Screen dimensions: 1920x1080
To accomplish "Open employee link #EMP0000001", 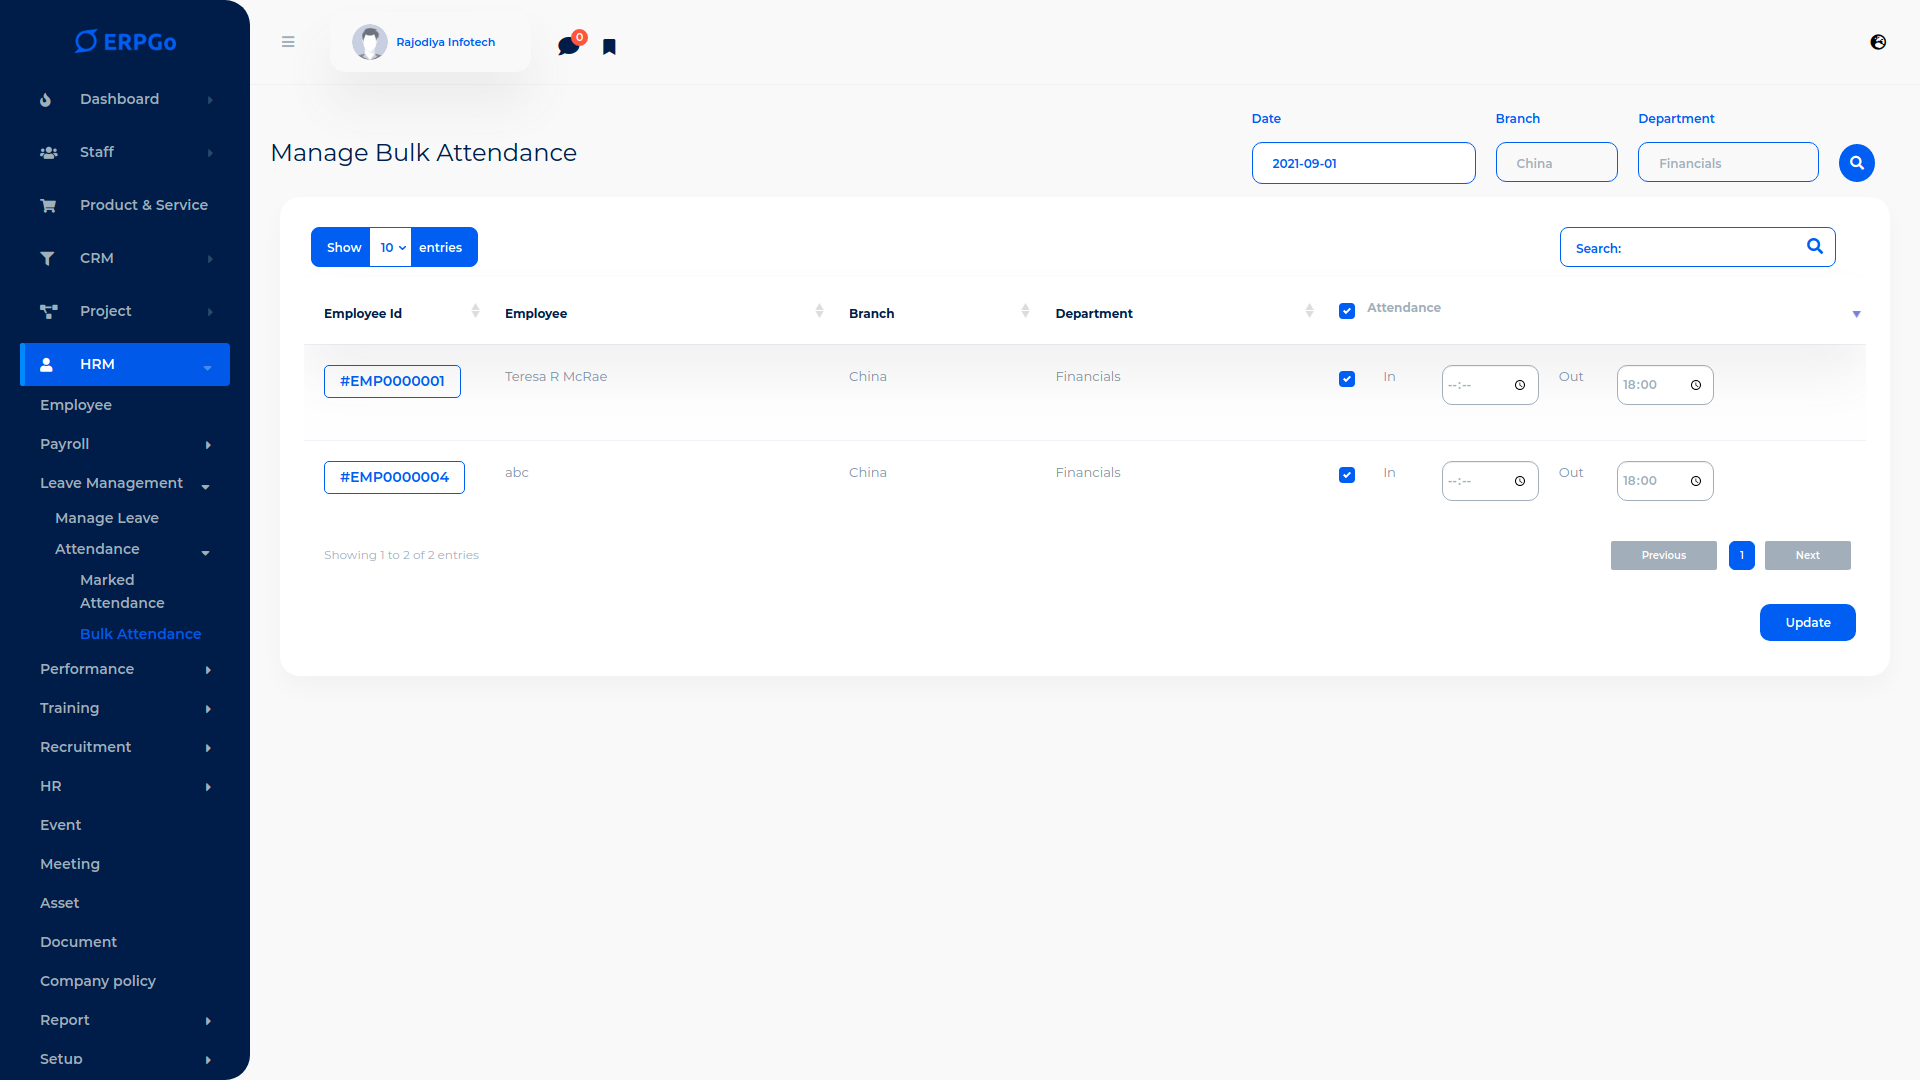I will pyautogui.click(x=392, y=381).
